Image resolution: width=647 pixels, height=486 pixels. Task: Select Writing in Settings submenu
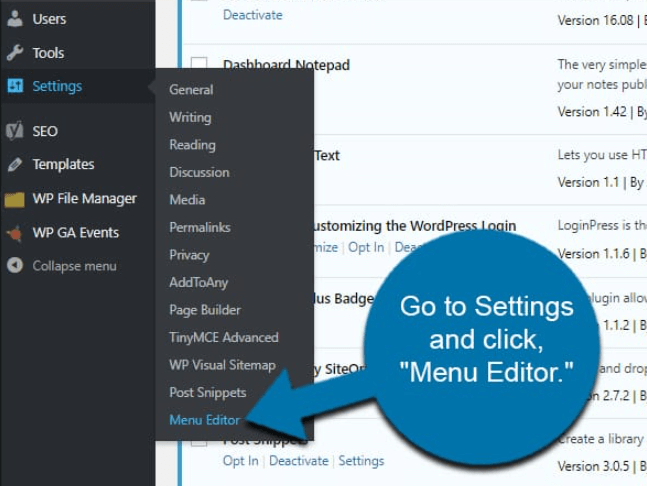(x=190, y=117)
